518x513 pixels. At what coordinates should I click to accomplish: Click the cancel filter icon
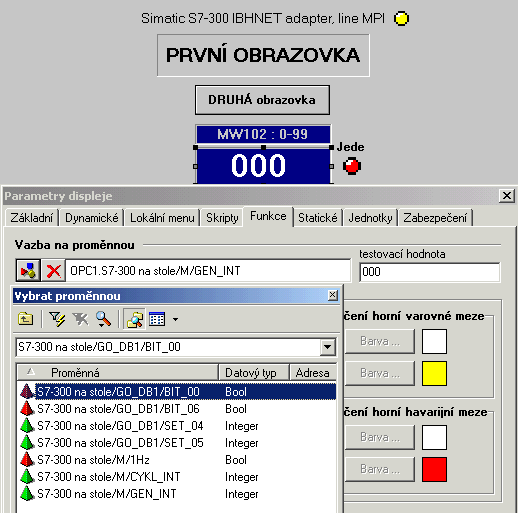tap(80, 319)
